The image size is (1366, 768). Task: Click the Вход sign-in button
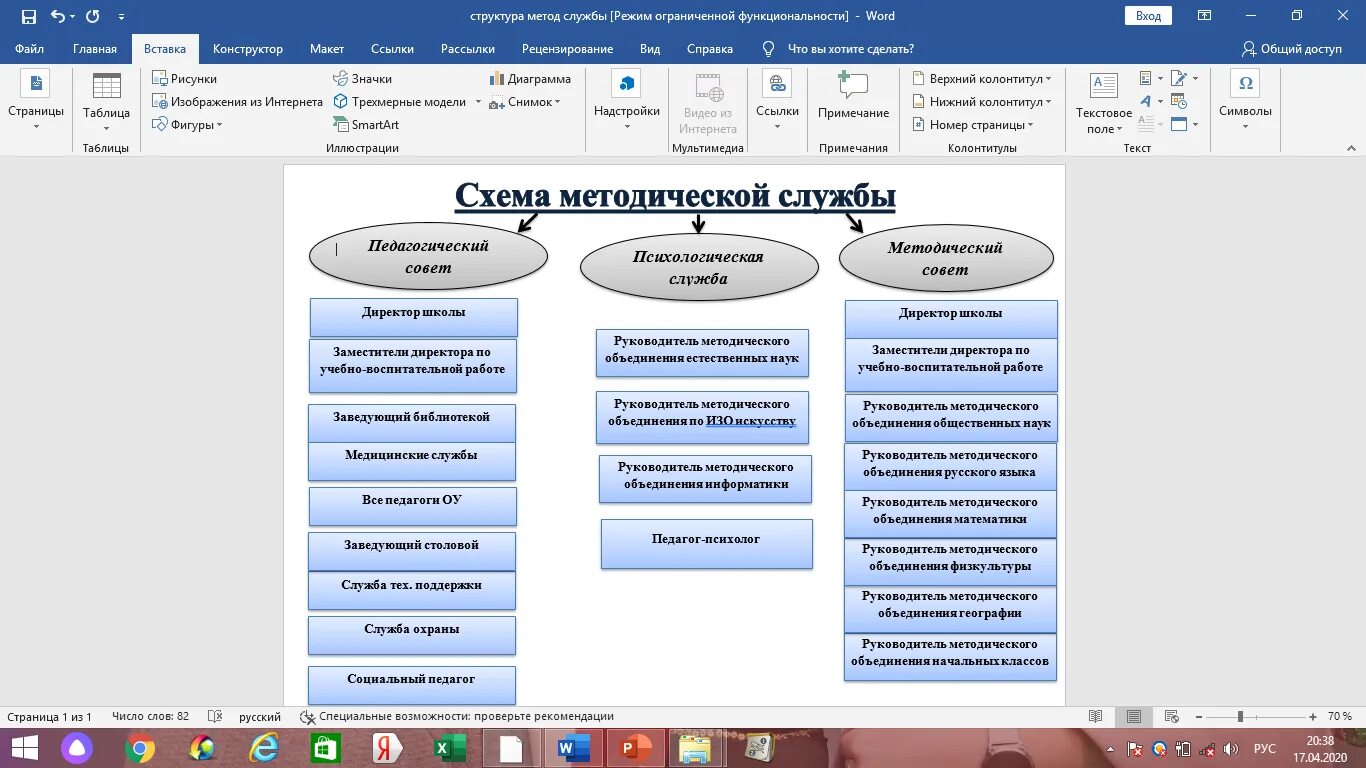coord(1147,15)
